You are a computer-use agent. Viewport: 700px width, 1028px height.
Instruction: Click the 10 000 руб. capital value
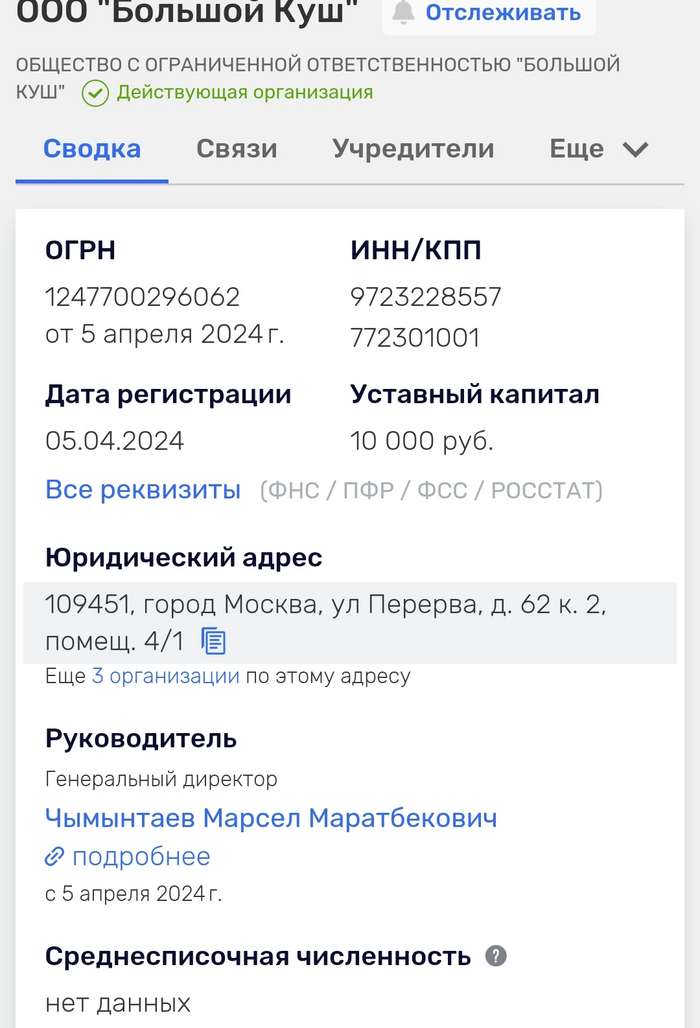coord(422,441)
